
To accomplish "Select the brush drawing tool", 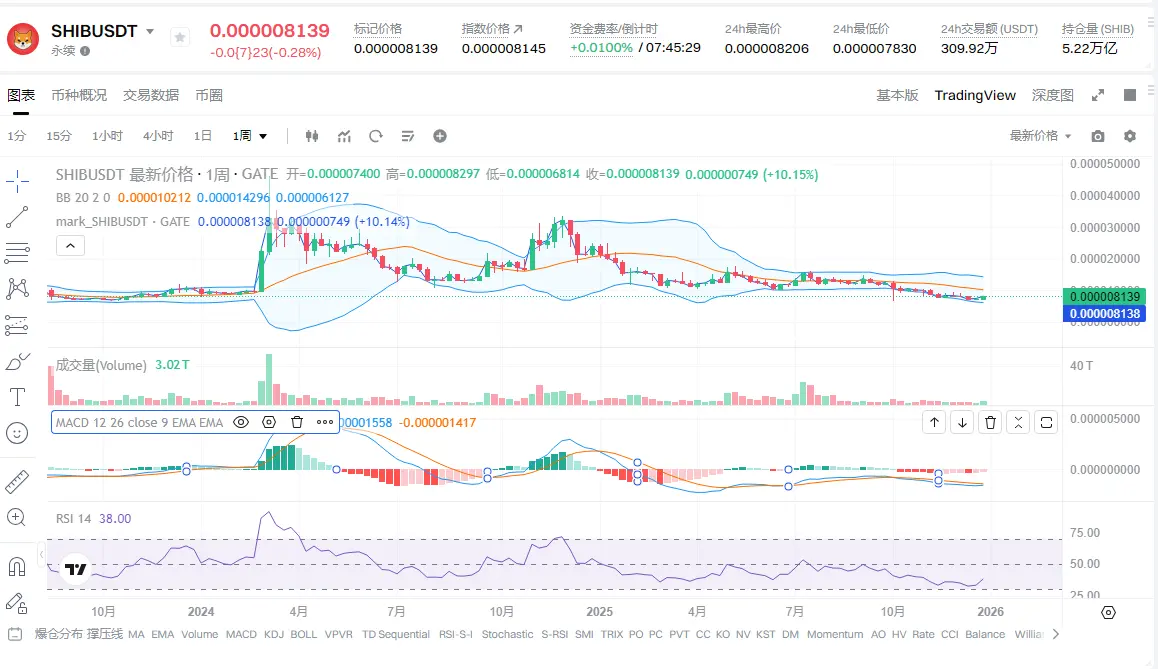I will click(17, 361).
